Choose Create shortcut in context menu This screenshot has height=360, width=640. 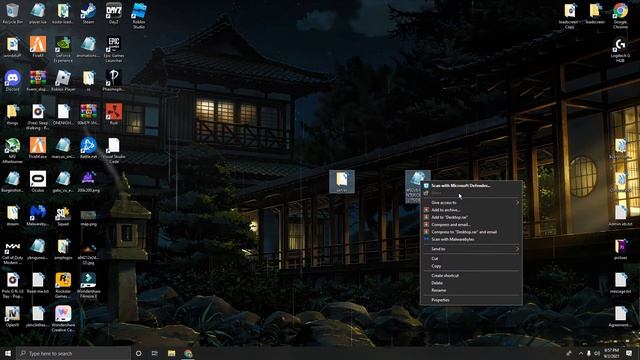471,276
